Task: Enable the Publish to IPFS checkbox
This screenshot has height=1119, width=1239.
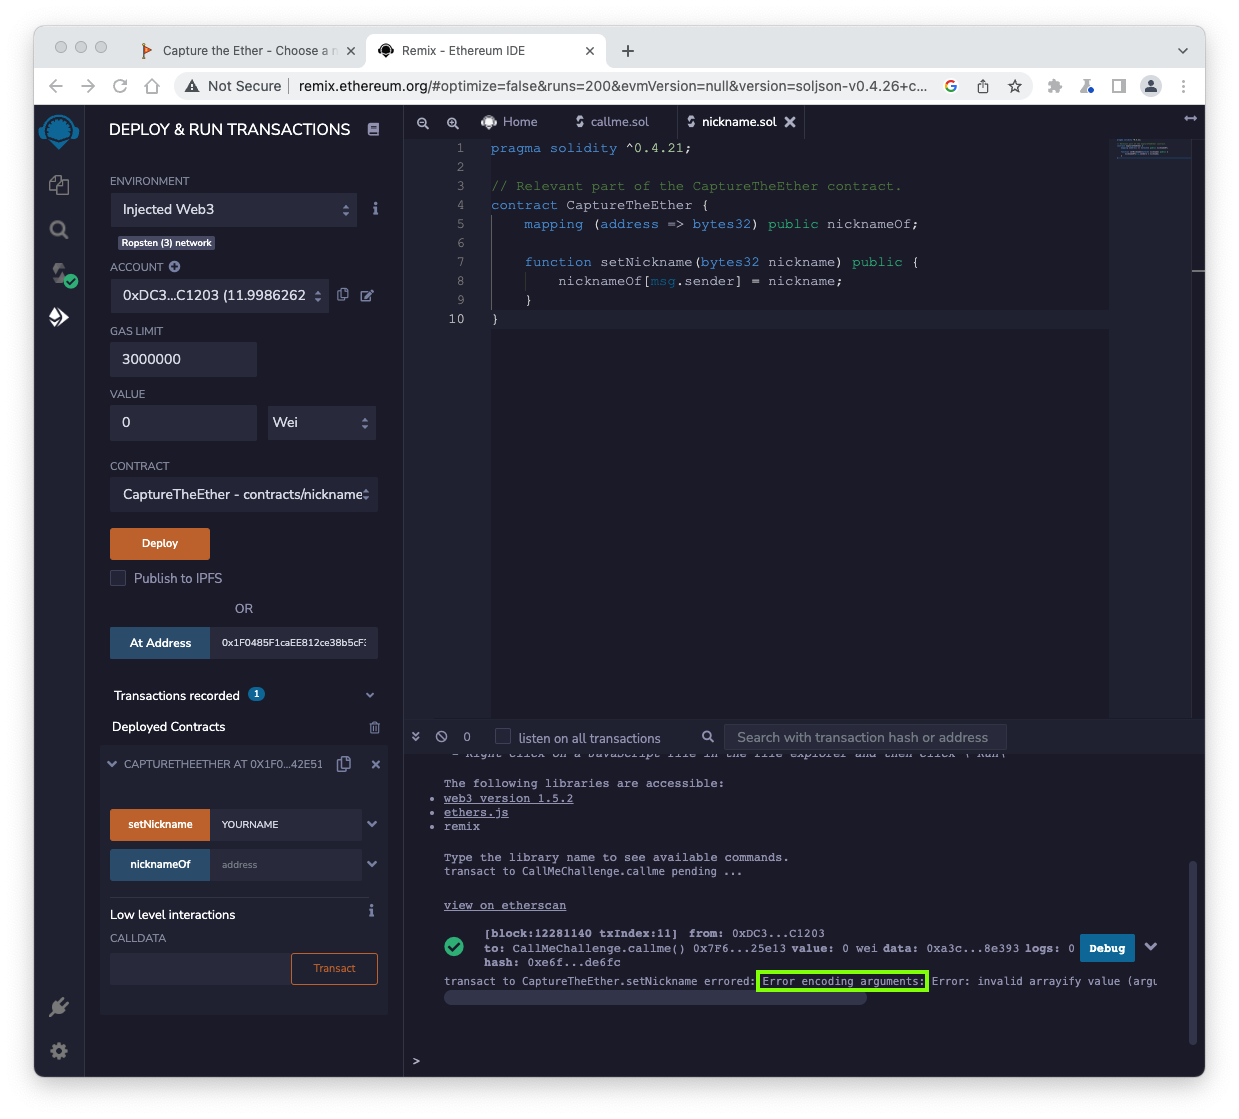Action: tap(118, 578)
